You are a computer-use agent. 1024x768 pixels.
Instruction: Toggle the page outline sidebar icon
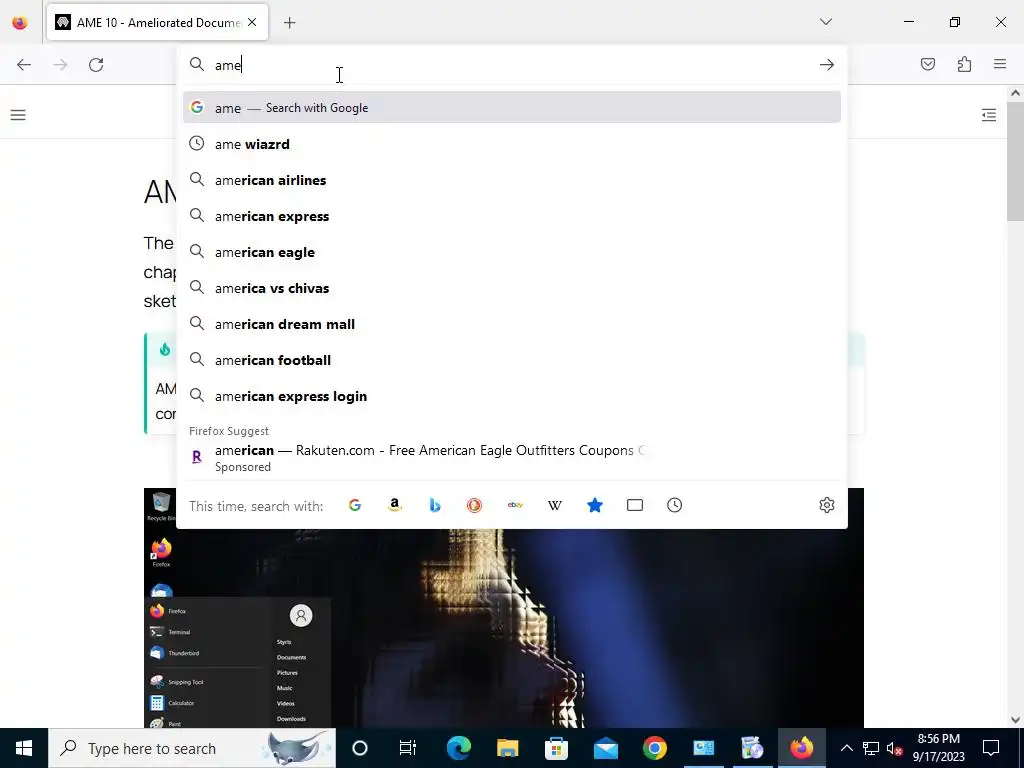coord(989,115)
